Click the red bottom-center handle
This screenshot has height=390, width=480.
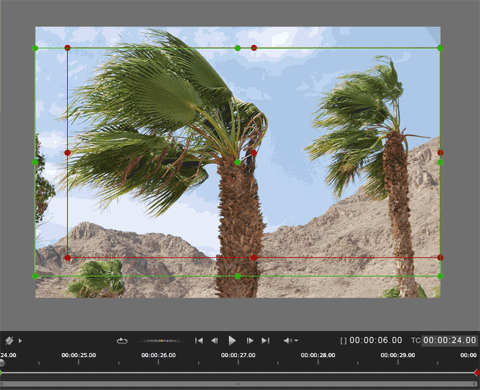tap(254, 258)
